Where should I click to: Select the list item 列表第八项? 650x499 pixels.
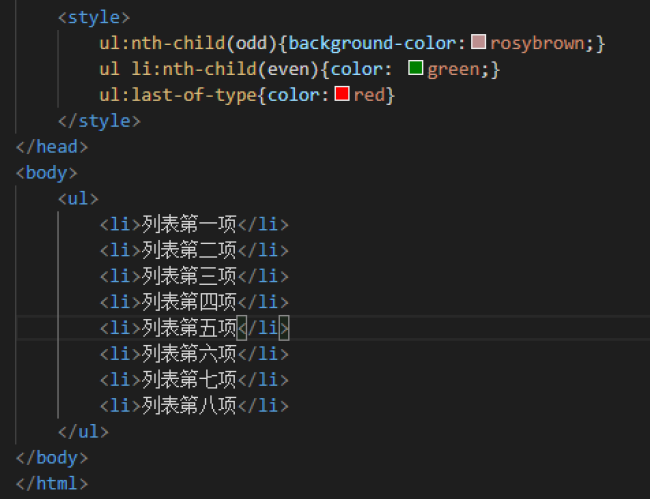(x=189, y=406)
